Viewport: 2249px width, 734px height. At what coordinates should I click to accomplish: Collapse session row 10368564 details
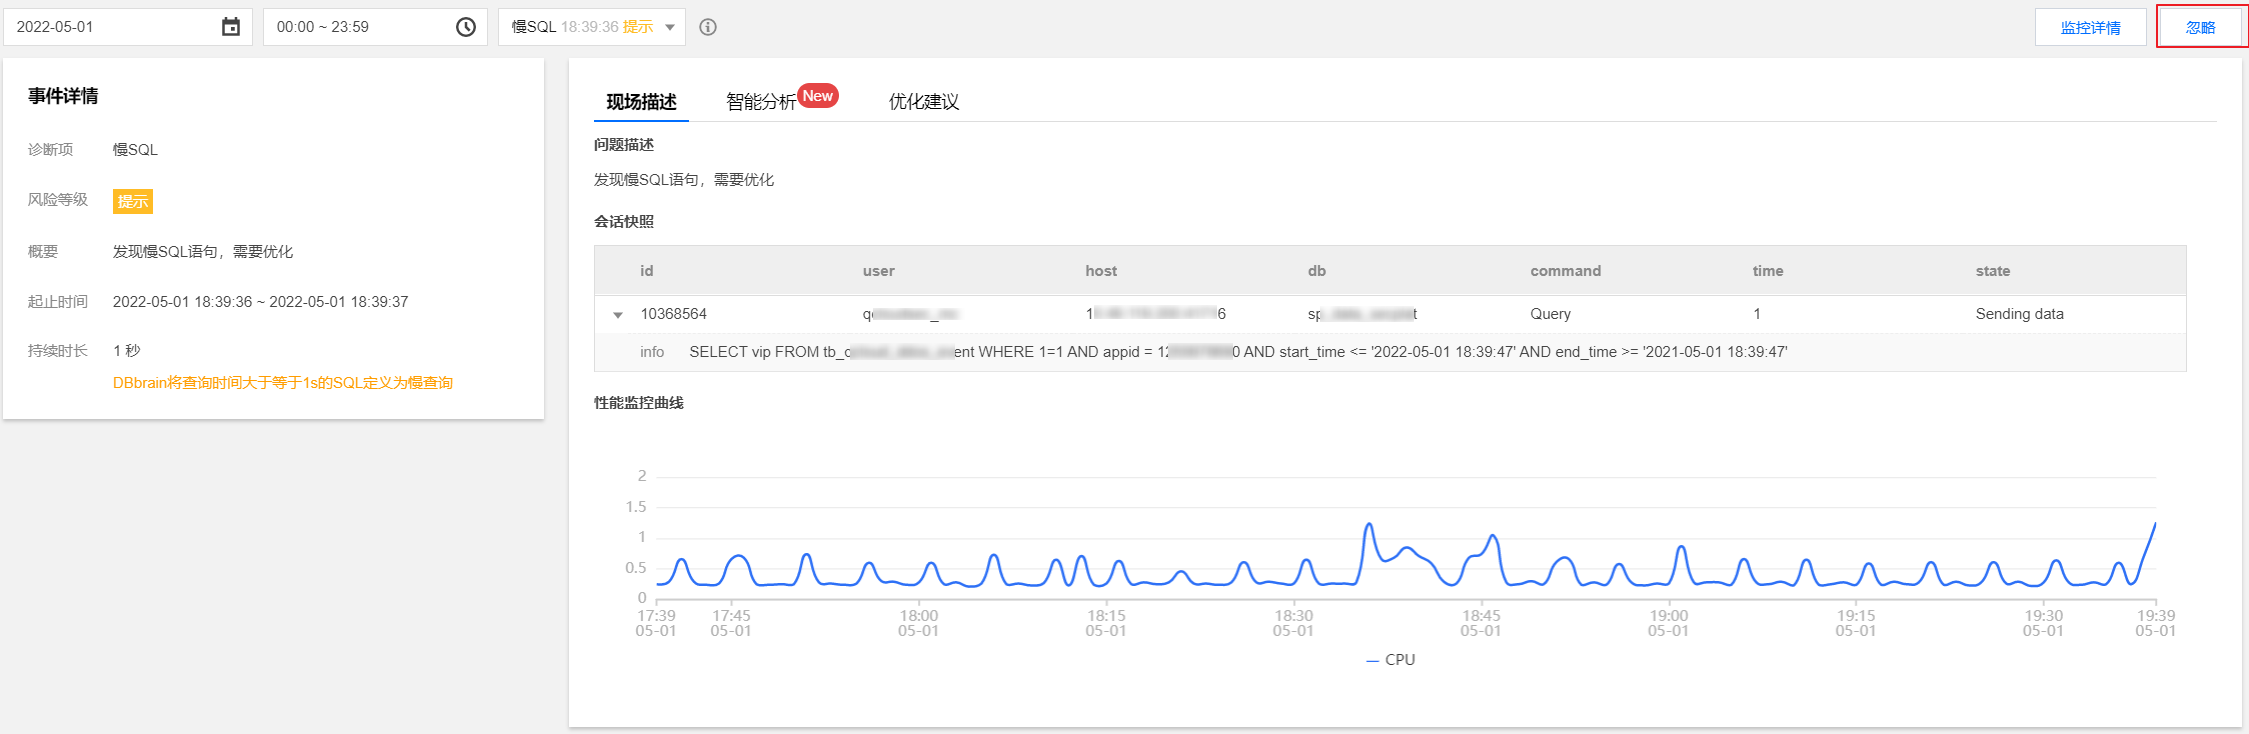click(x=618, y=315)
